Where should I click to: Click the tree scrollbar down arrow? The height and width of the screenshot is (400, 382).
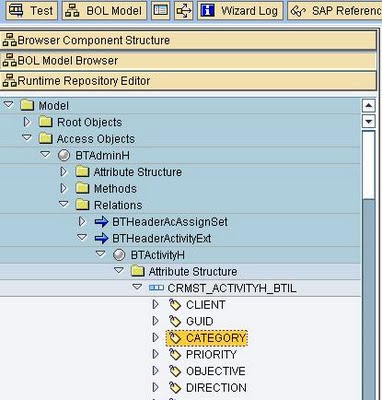[x=368, y=121]
